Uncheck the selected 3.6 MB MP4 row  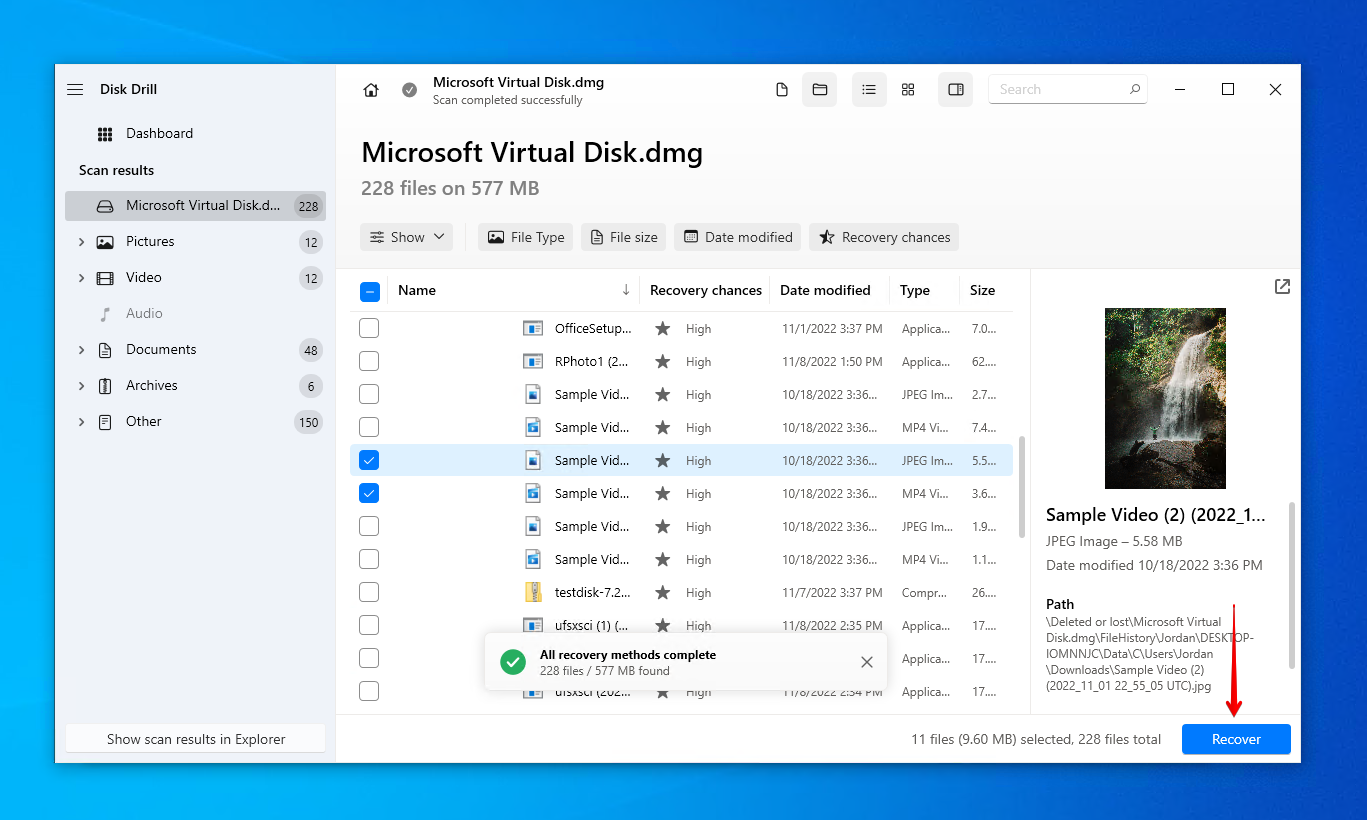click(x=369, y=493)
